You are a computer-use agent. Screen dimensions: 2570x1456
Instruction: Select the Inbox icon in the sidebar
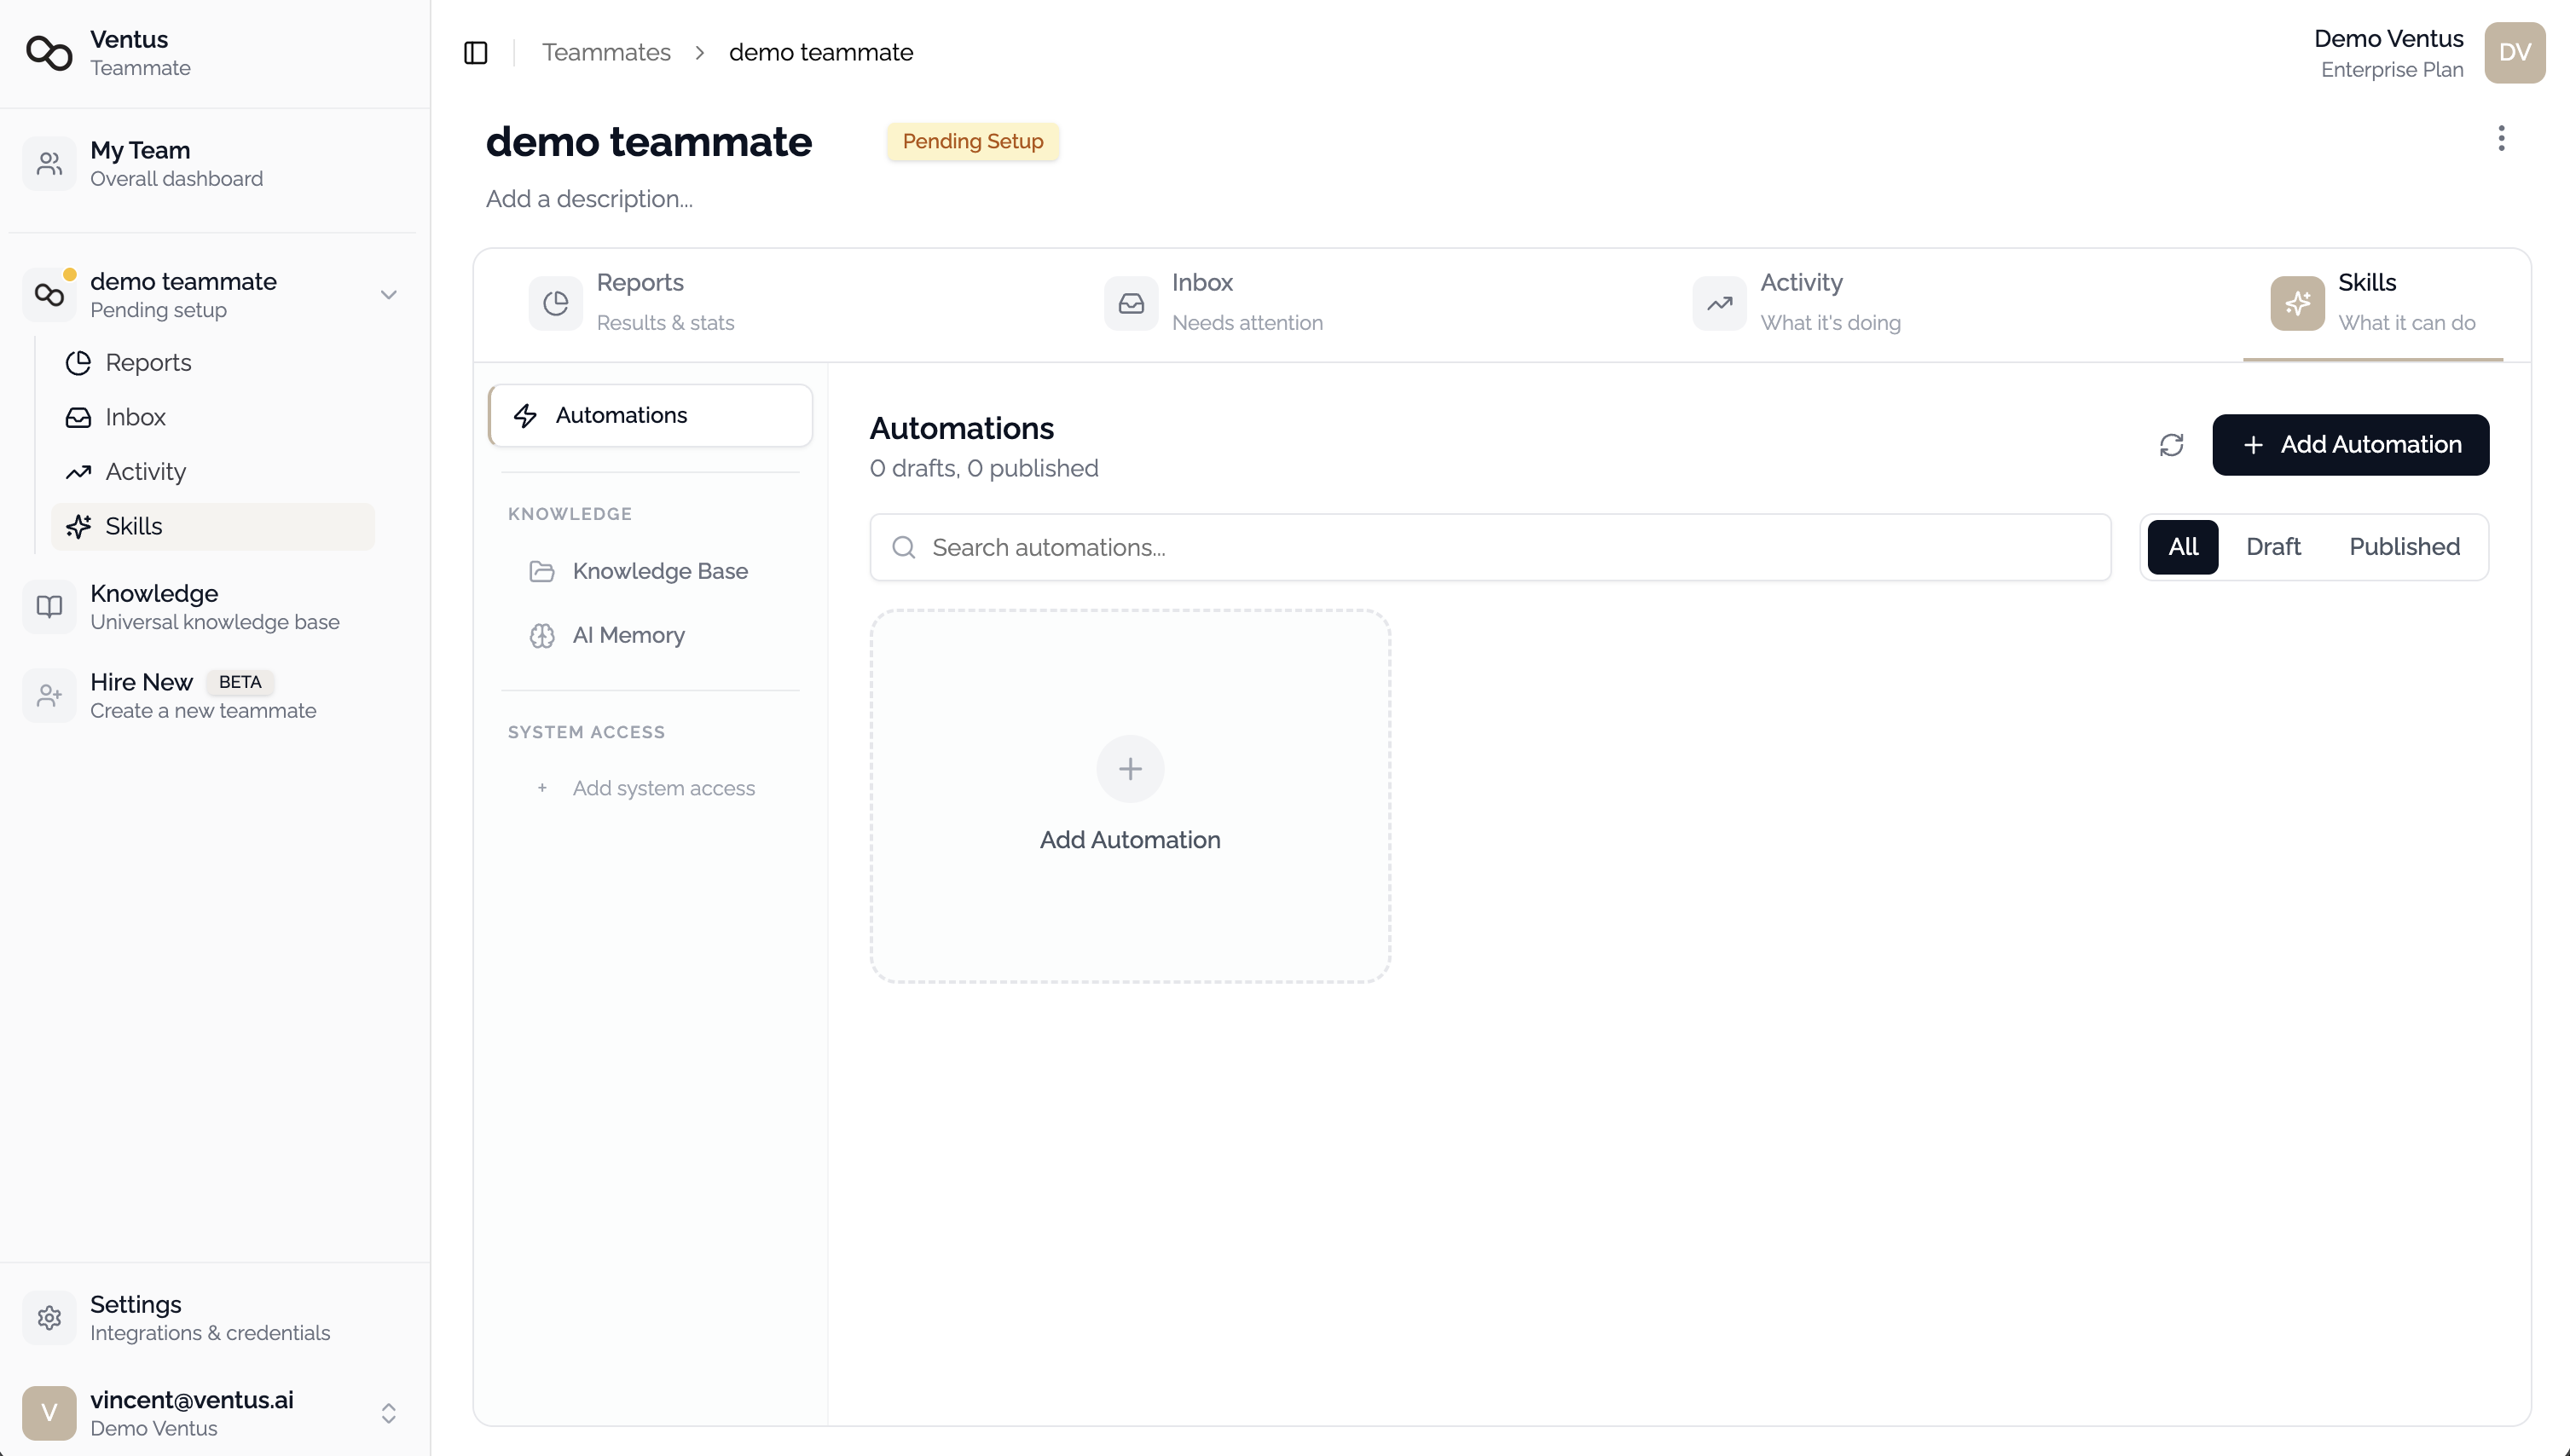[x=79, y=417]
